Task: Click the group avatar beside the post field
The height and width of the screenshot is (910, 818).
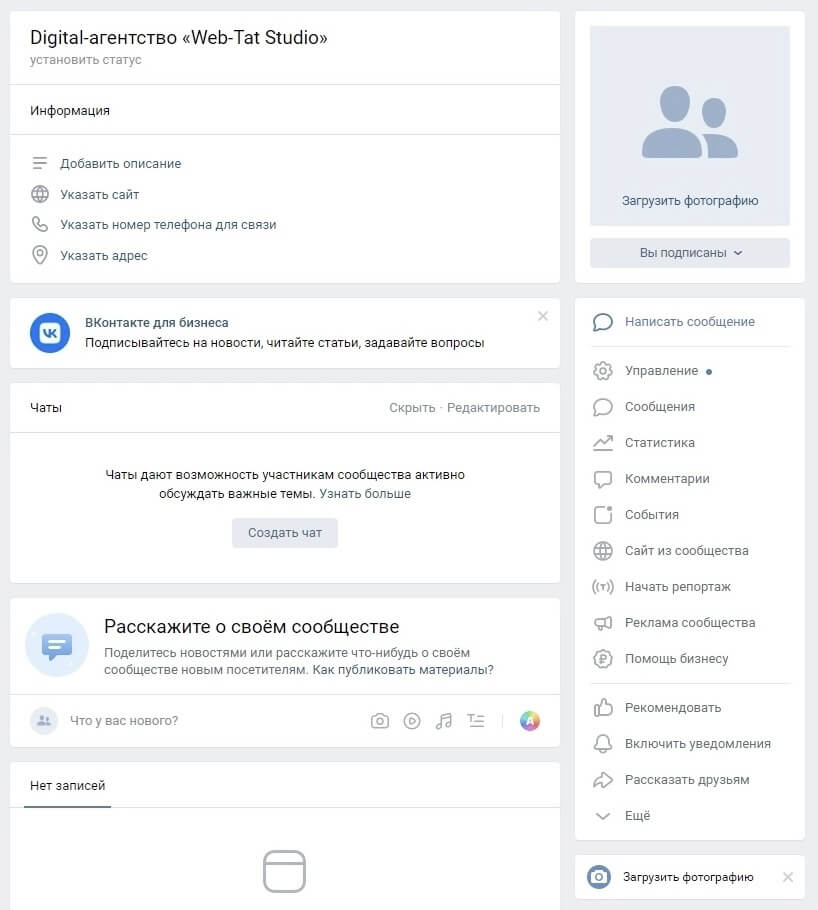Action: tap(44, 721)
